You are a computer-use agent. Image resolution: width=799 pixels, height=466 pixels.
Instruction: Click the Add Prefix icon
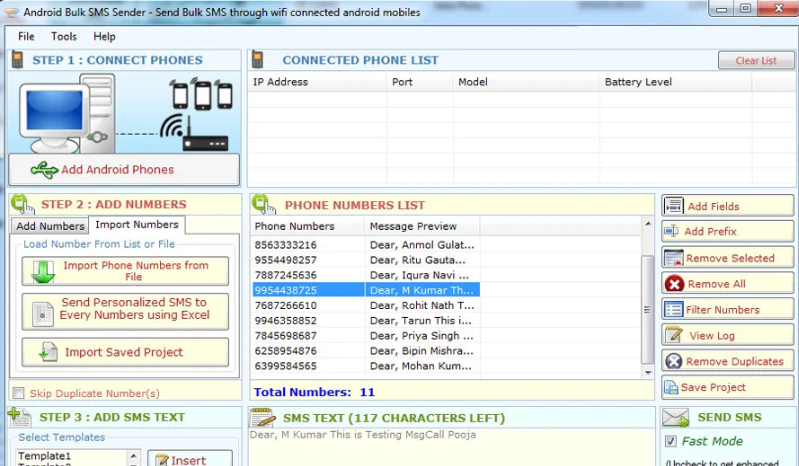click(674, 232)
